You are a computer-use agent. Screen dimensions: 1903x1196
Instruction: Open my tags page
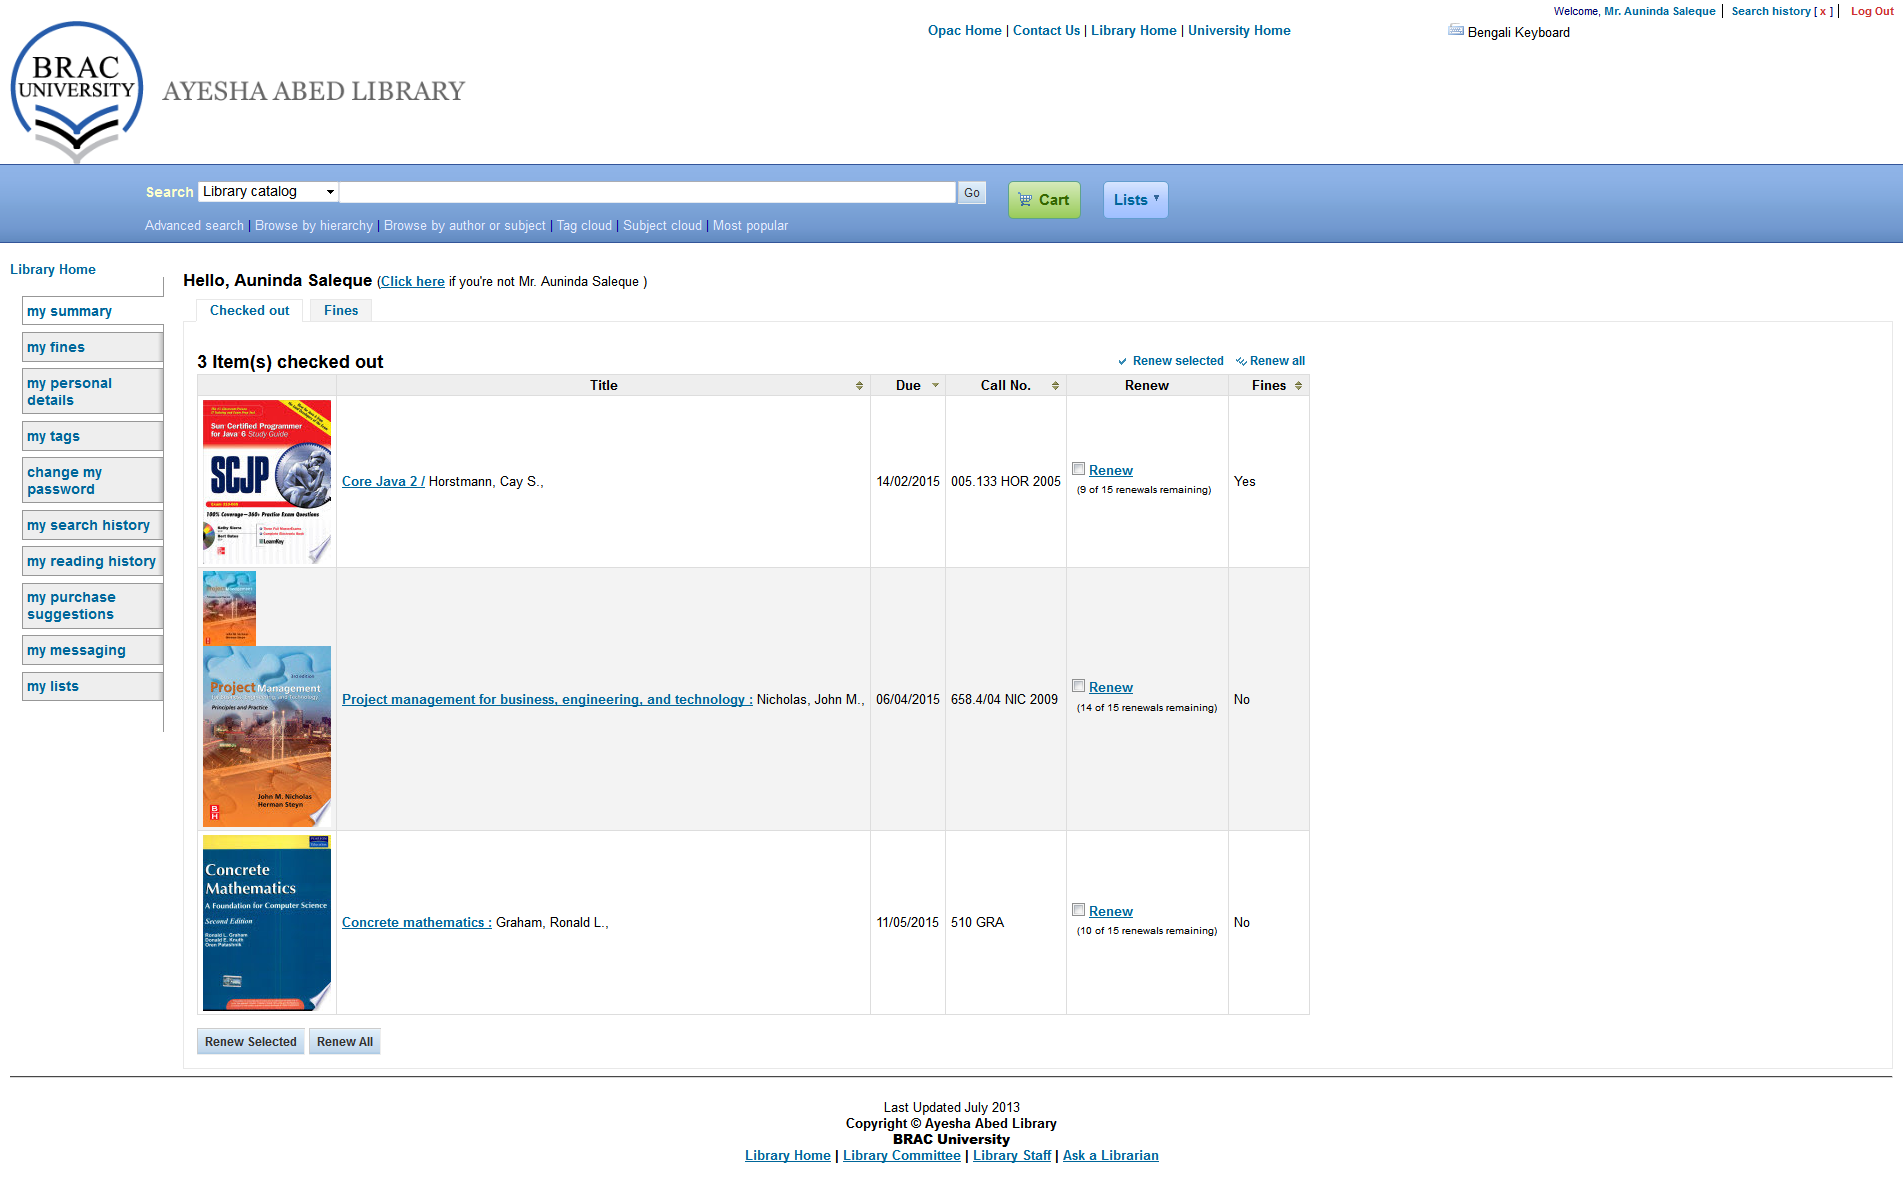coord(92,436)
